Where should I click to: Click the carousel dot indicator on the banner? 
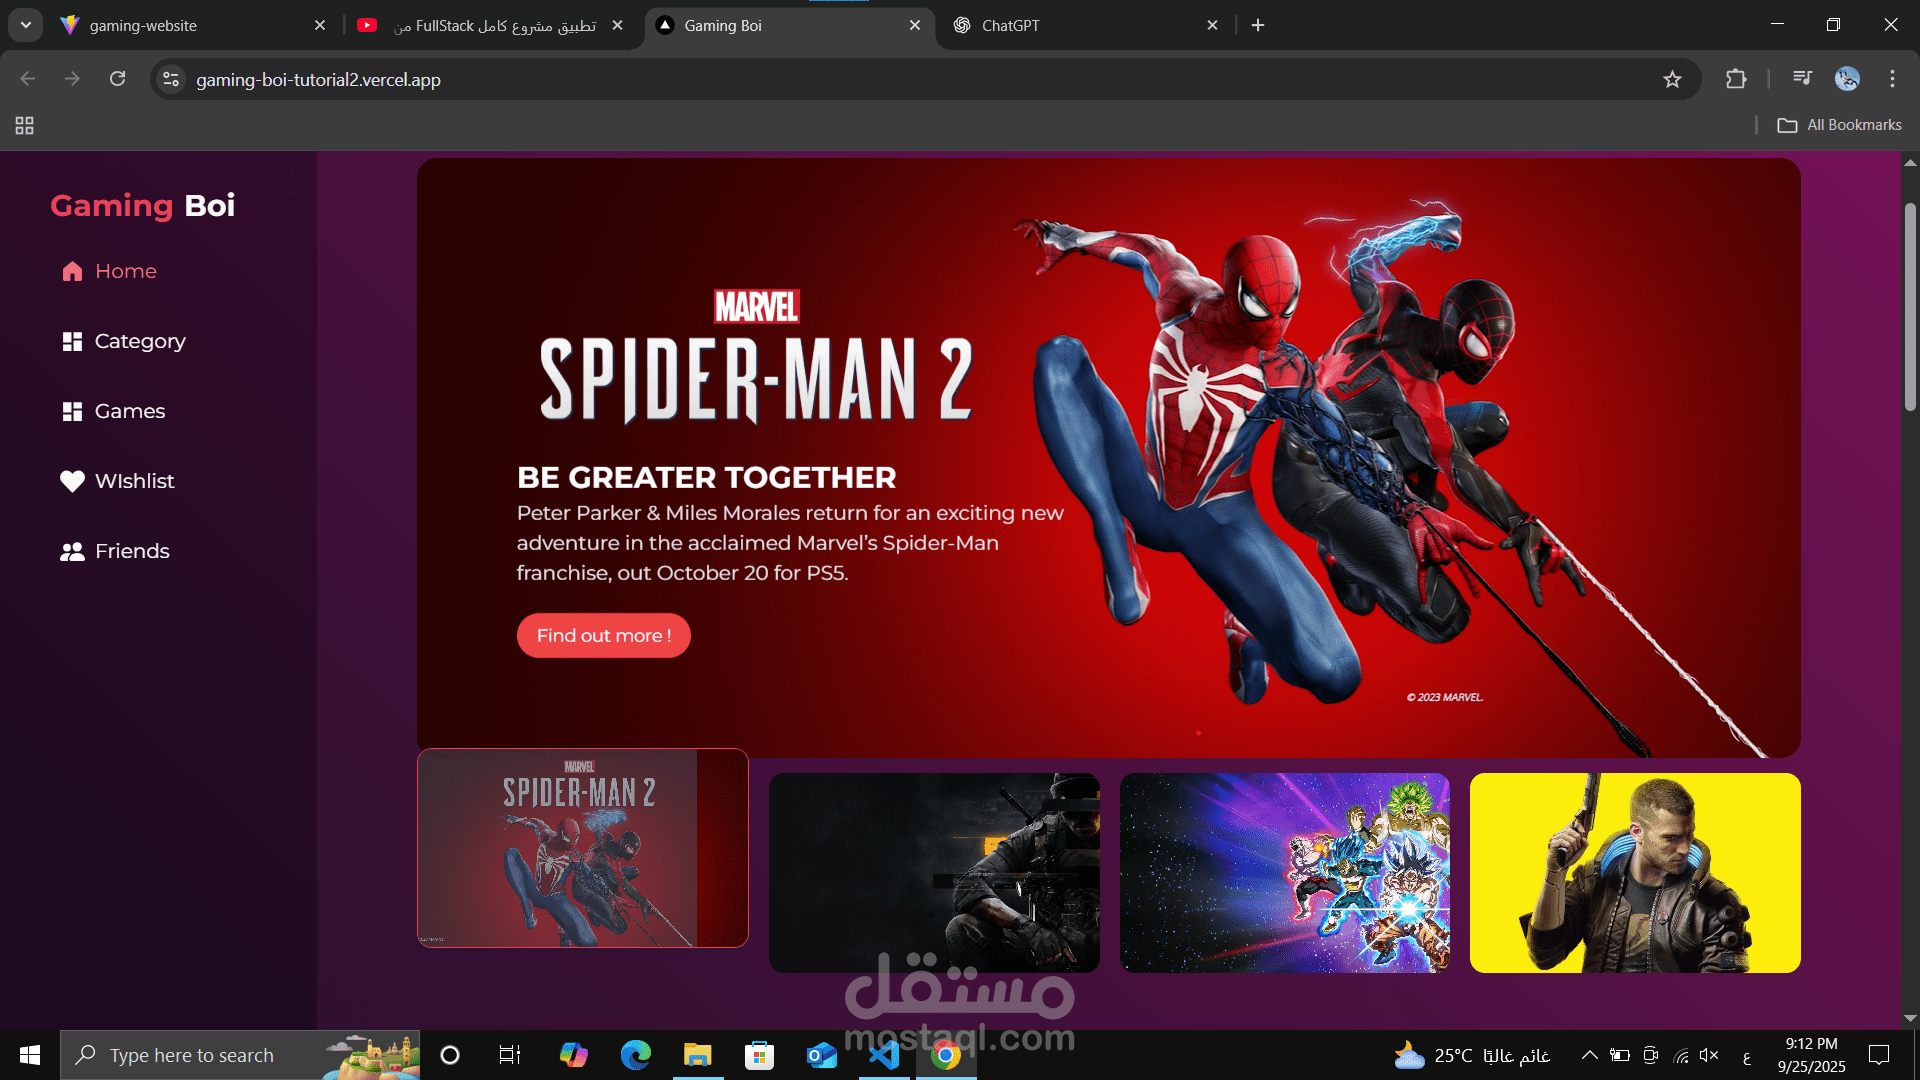(x=1196, y=732)
